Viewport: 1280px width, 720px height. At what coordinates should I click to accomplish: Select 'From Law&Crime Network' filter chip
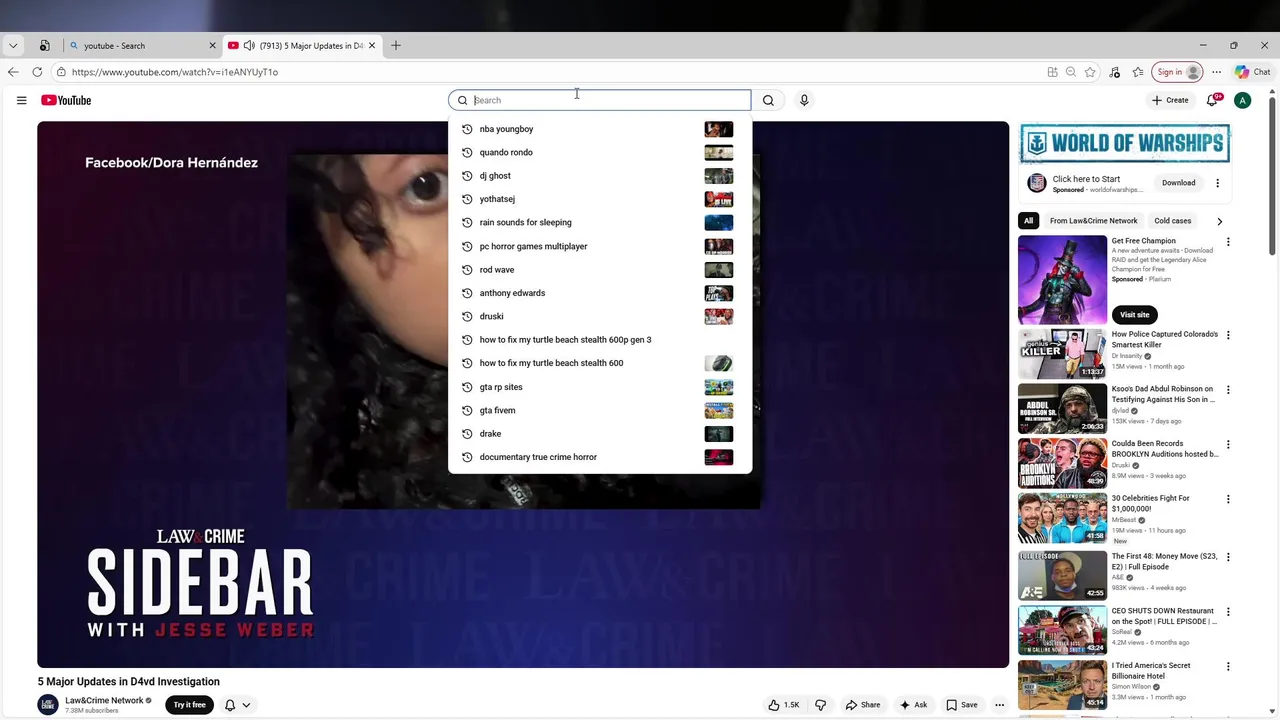[1094, 221]
